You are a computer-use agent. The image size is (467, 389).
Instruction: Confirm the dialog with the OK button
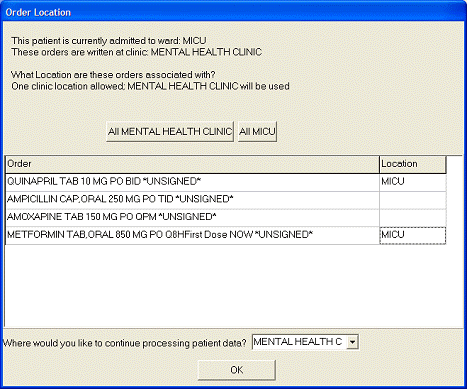[x=237, y=370]
